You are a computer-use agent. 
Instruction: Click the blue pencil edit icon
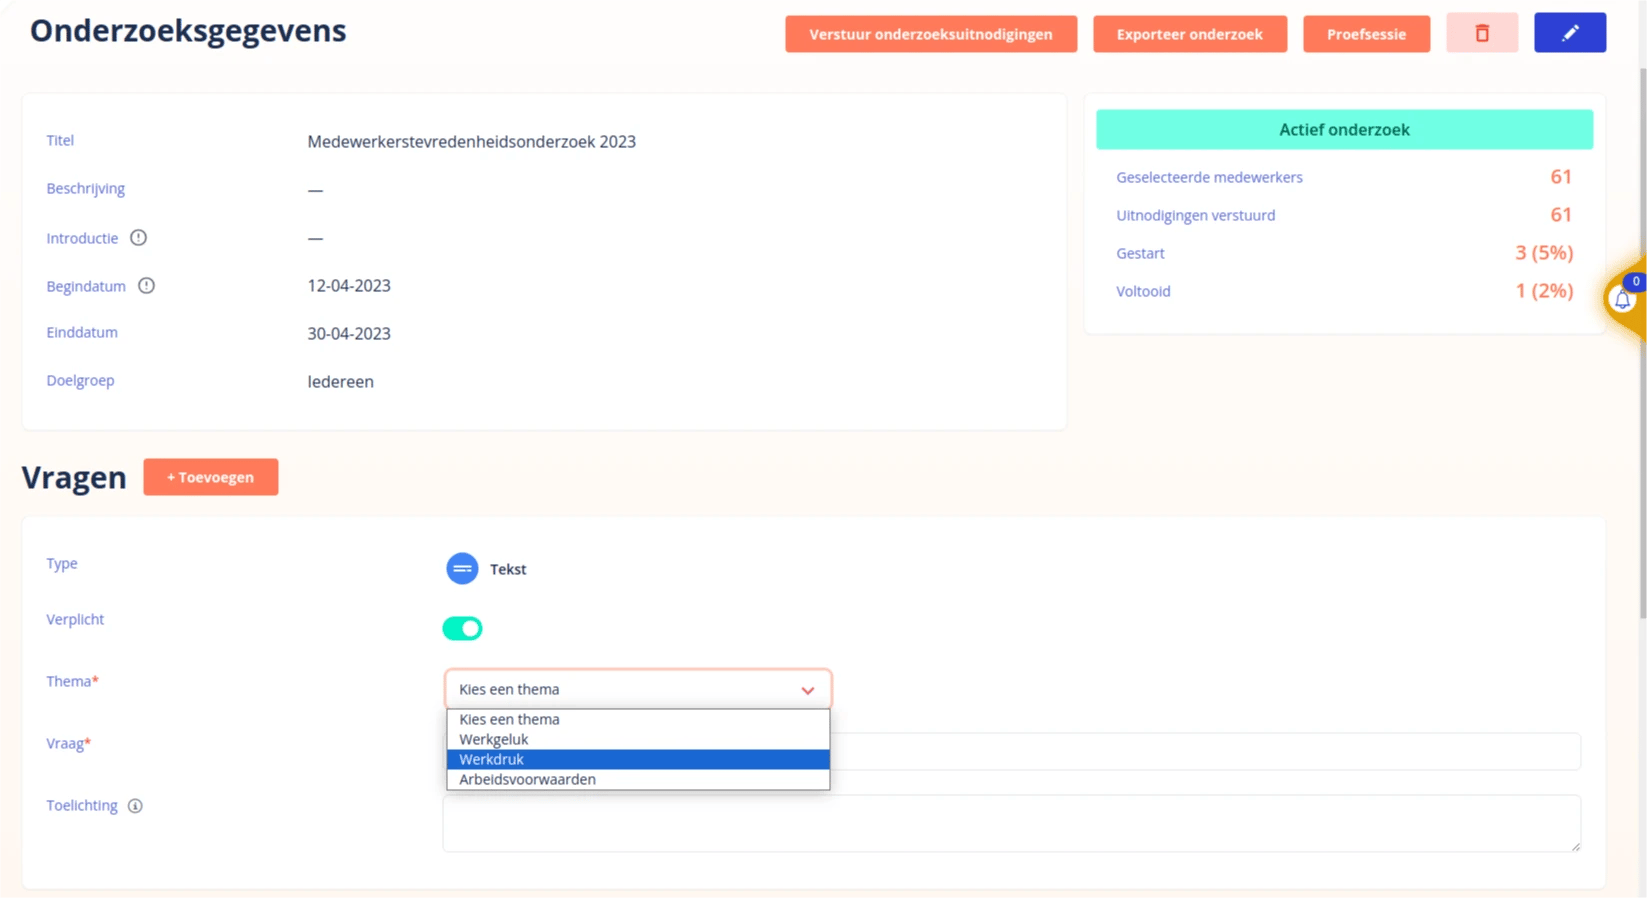coord(1570,33)
